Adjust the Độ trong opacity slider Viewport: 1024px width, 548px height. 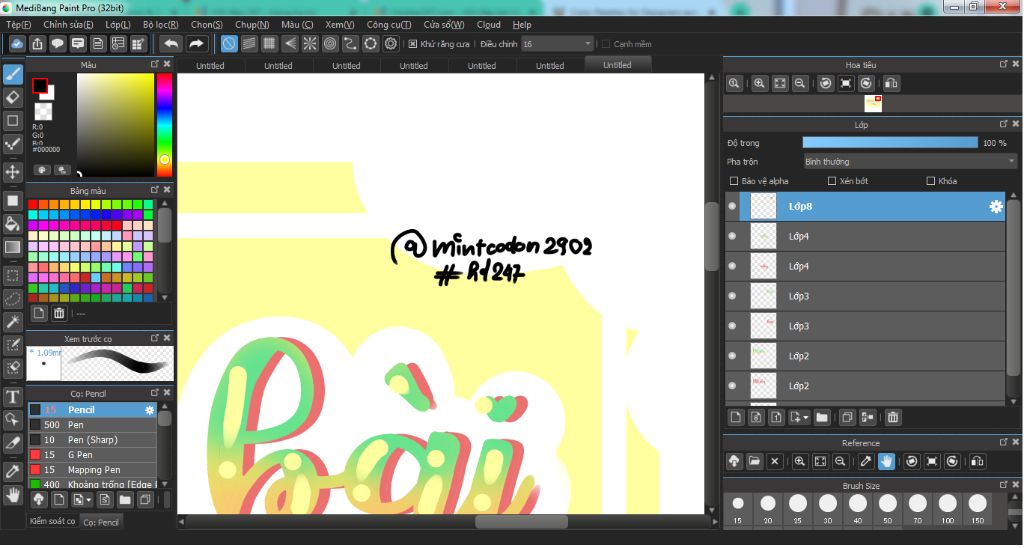(889, 142)
